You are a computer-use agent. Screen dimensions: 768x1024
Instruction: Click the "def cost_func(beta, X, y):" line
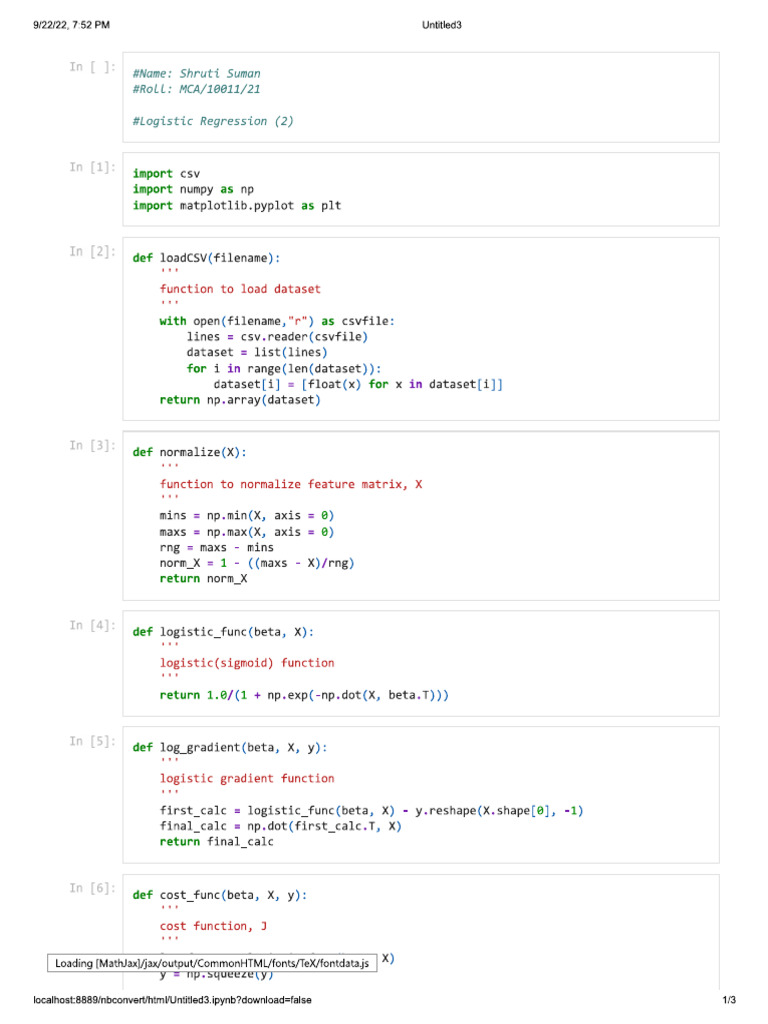(220, 895)
